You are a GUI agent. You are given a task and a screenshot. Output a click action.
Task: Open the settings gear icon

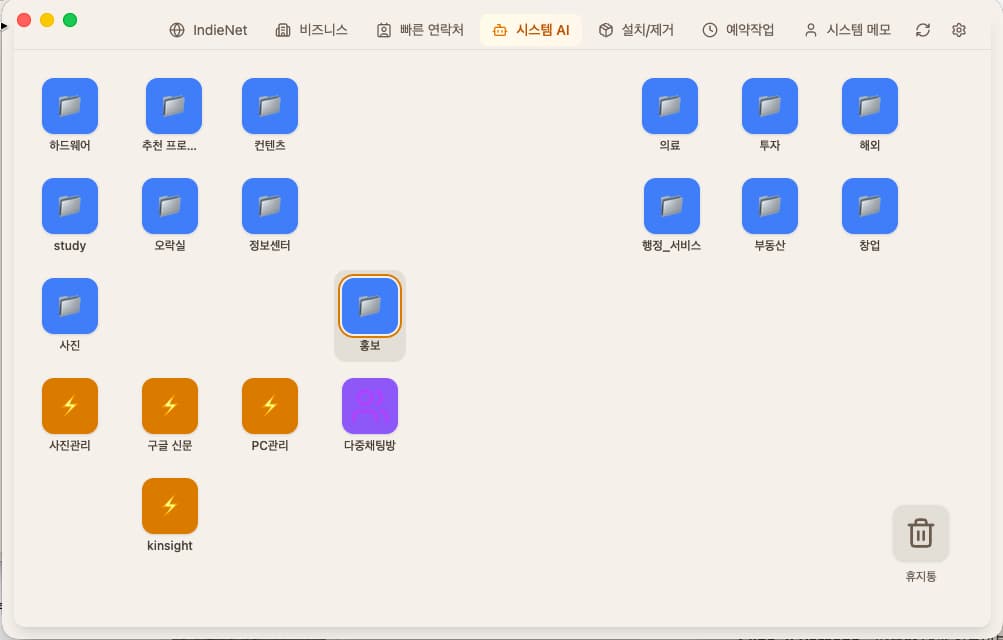[x=958, y=30]
